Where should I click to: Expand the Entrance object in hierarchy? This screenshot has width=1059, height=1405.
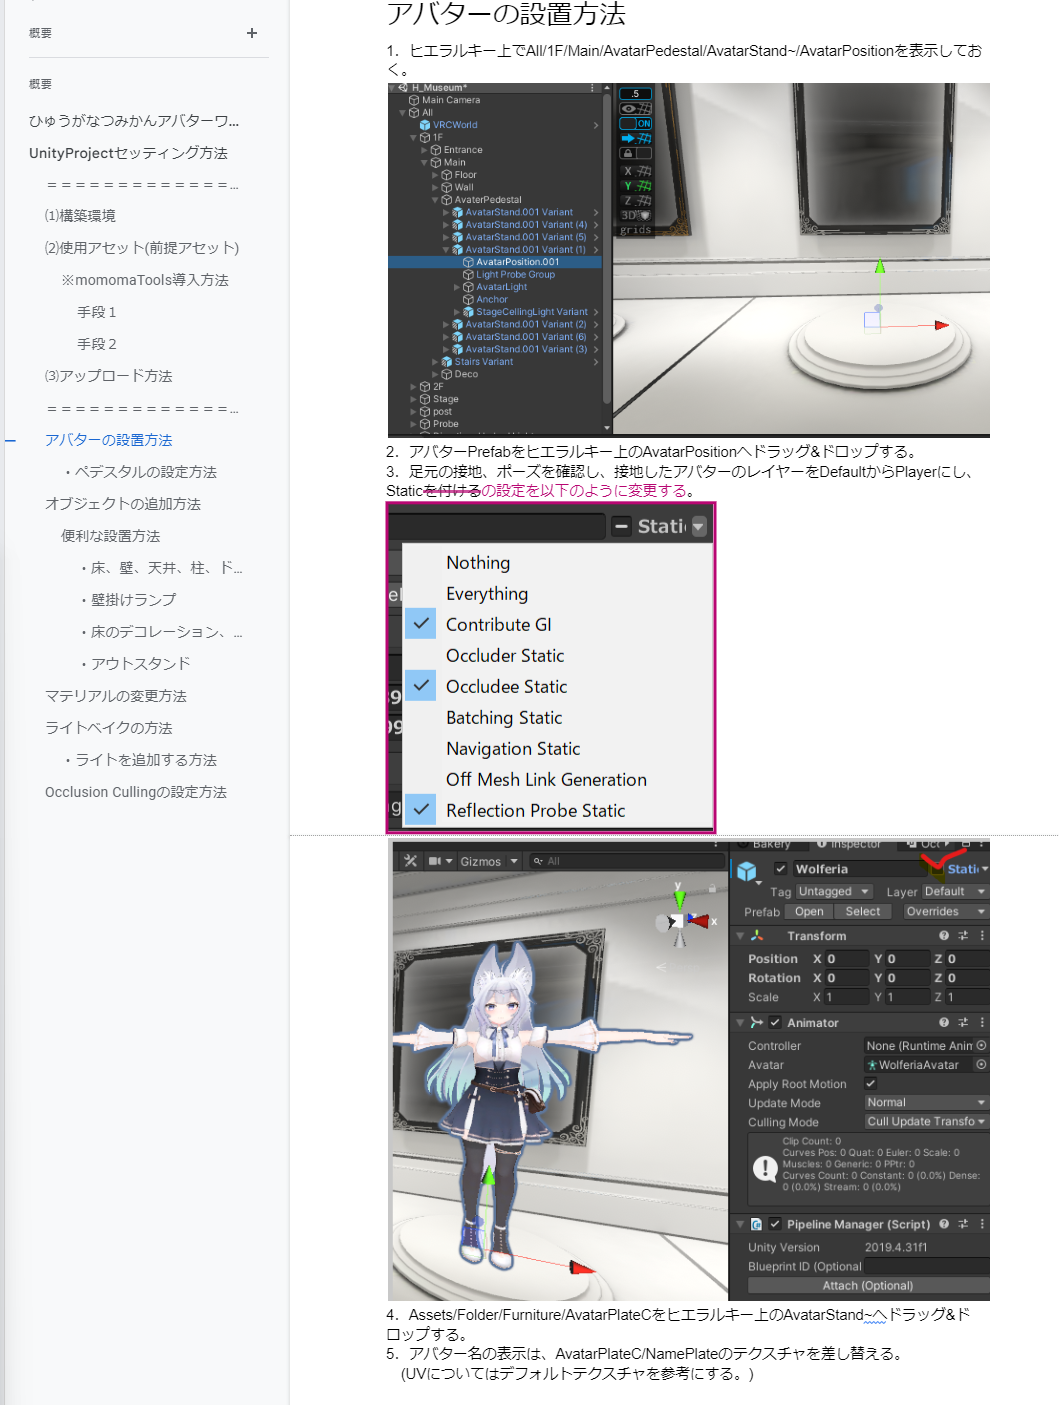pos(424,150)
